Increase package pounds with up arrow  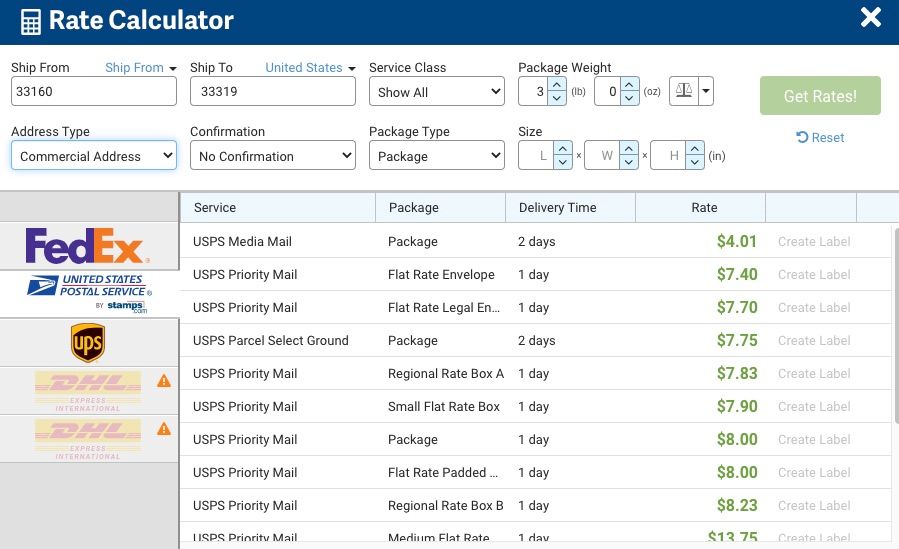[x=557, y=84]
